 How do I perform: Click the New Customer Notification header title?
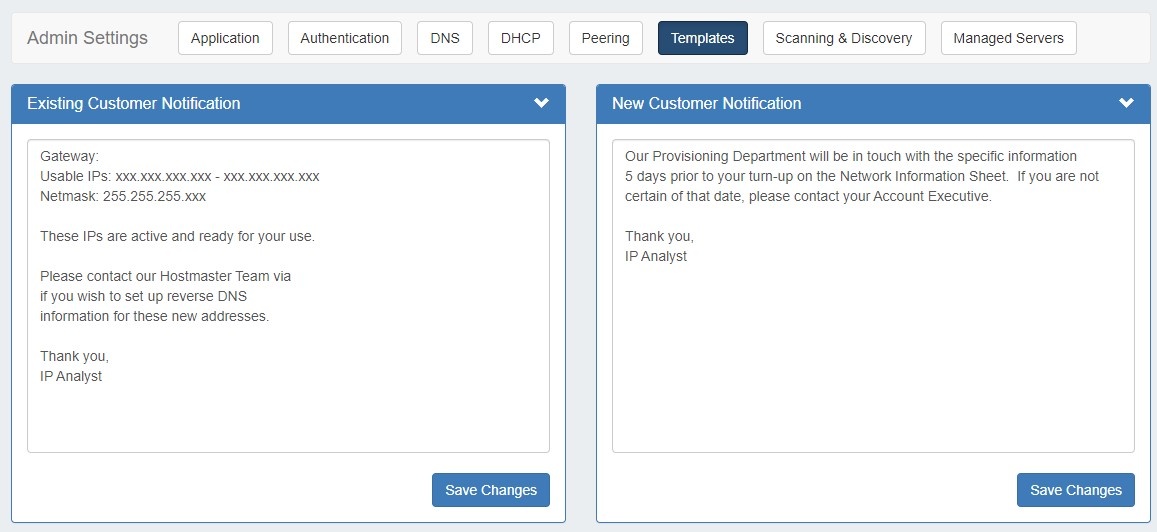point(706,103)
